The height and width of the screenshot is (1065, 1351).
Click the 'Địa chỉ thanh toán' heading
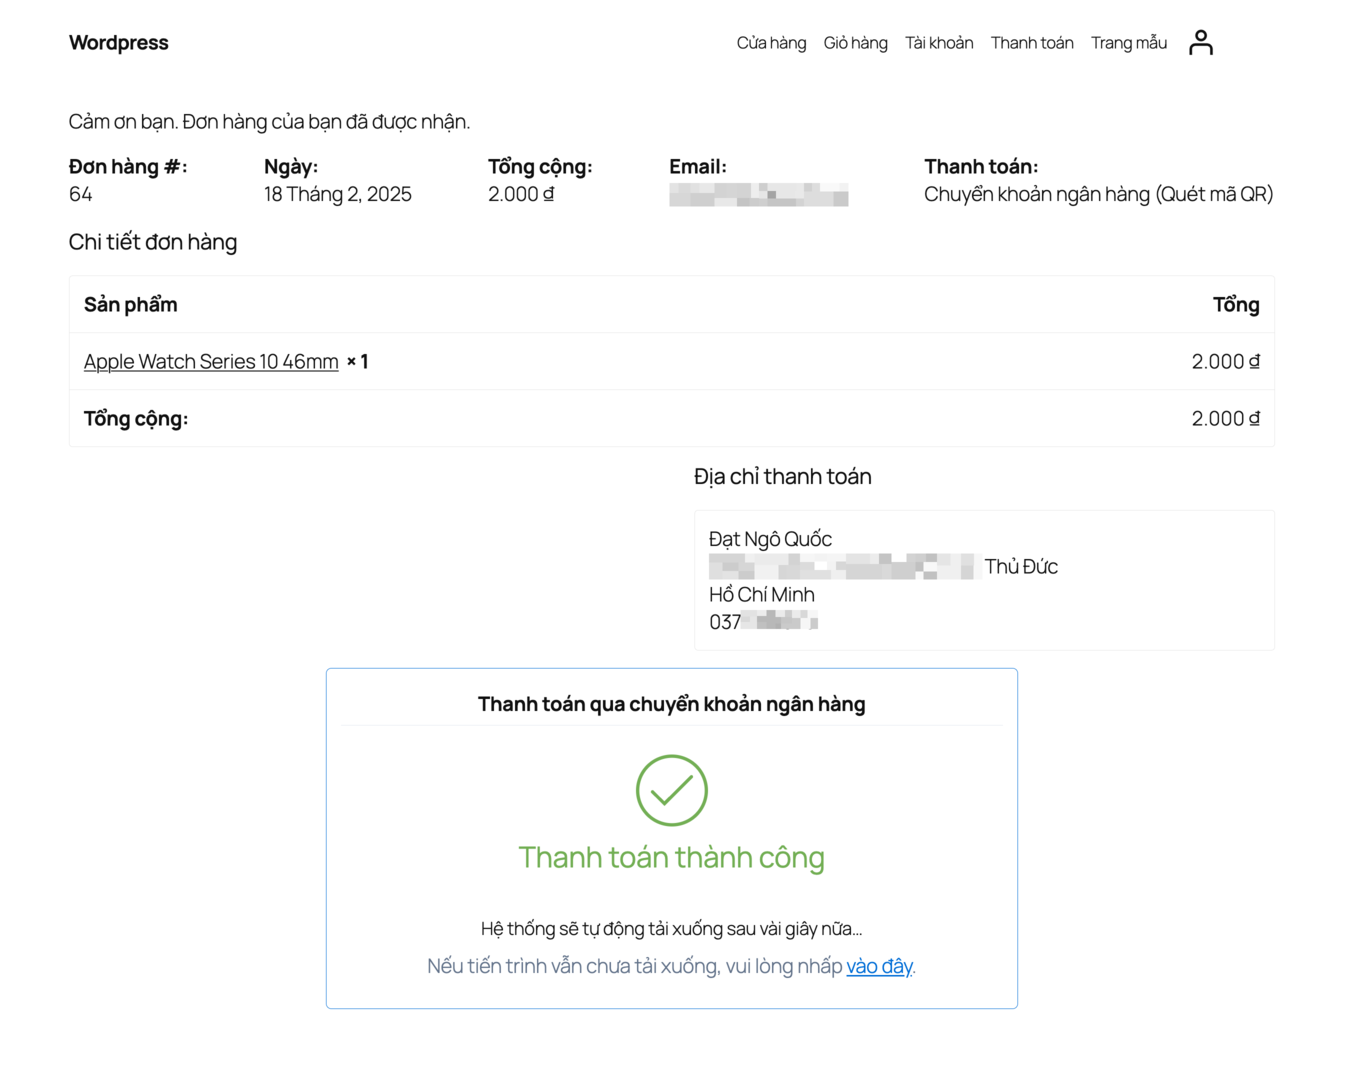[782, 477]
